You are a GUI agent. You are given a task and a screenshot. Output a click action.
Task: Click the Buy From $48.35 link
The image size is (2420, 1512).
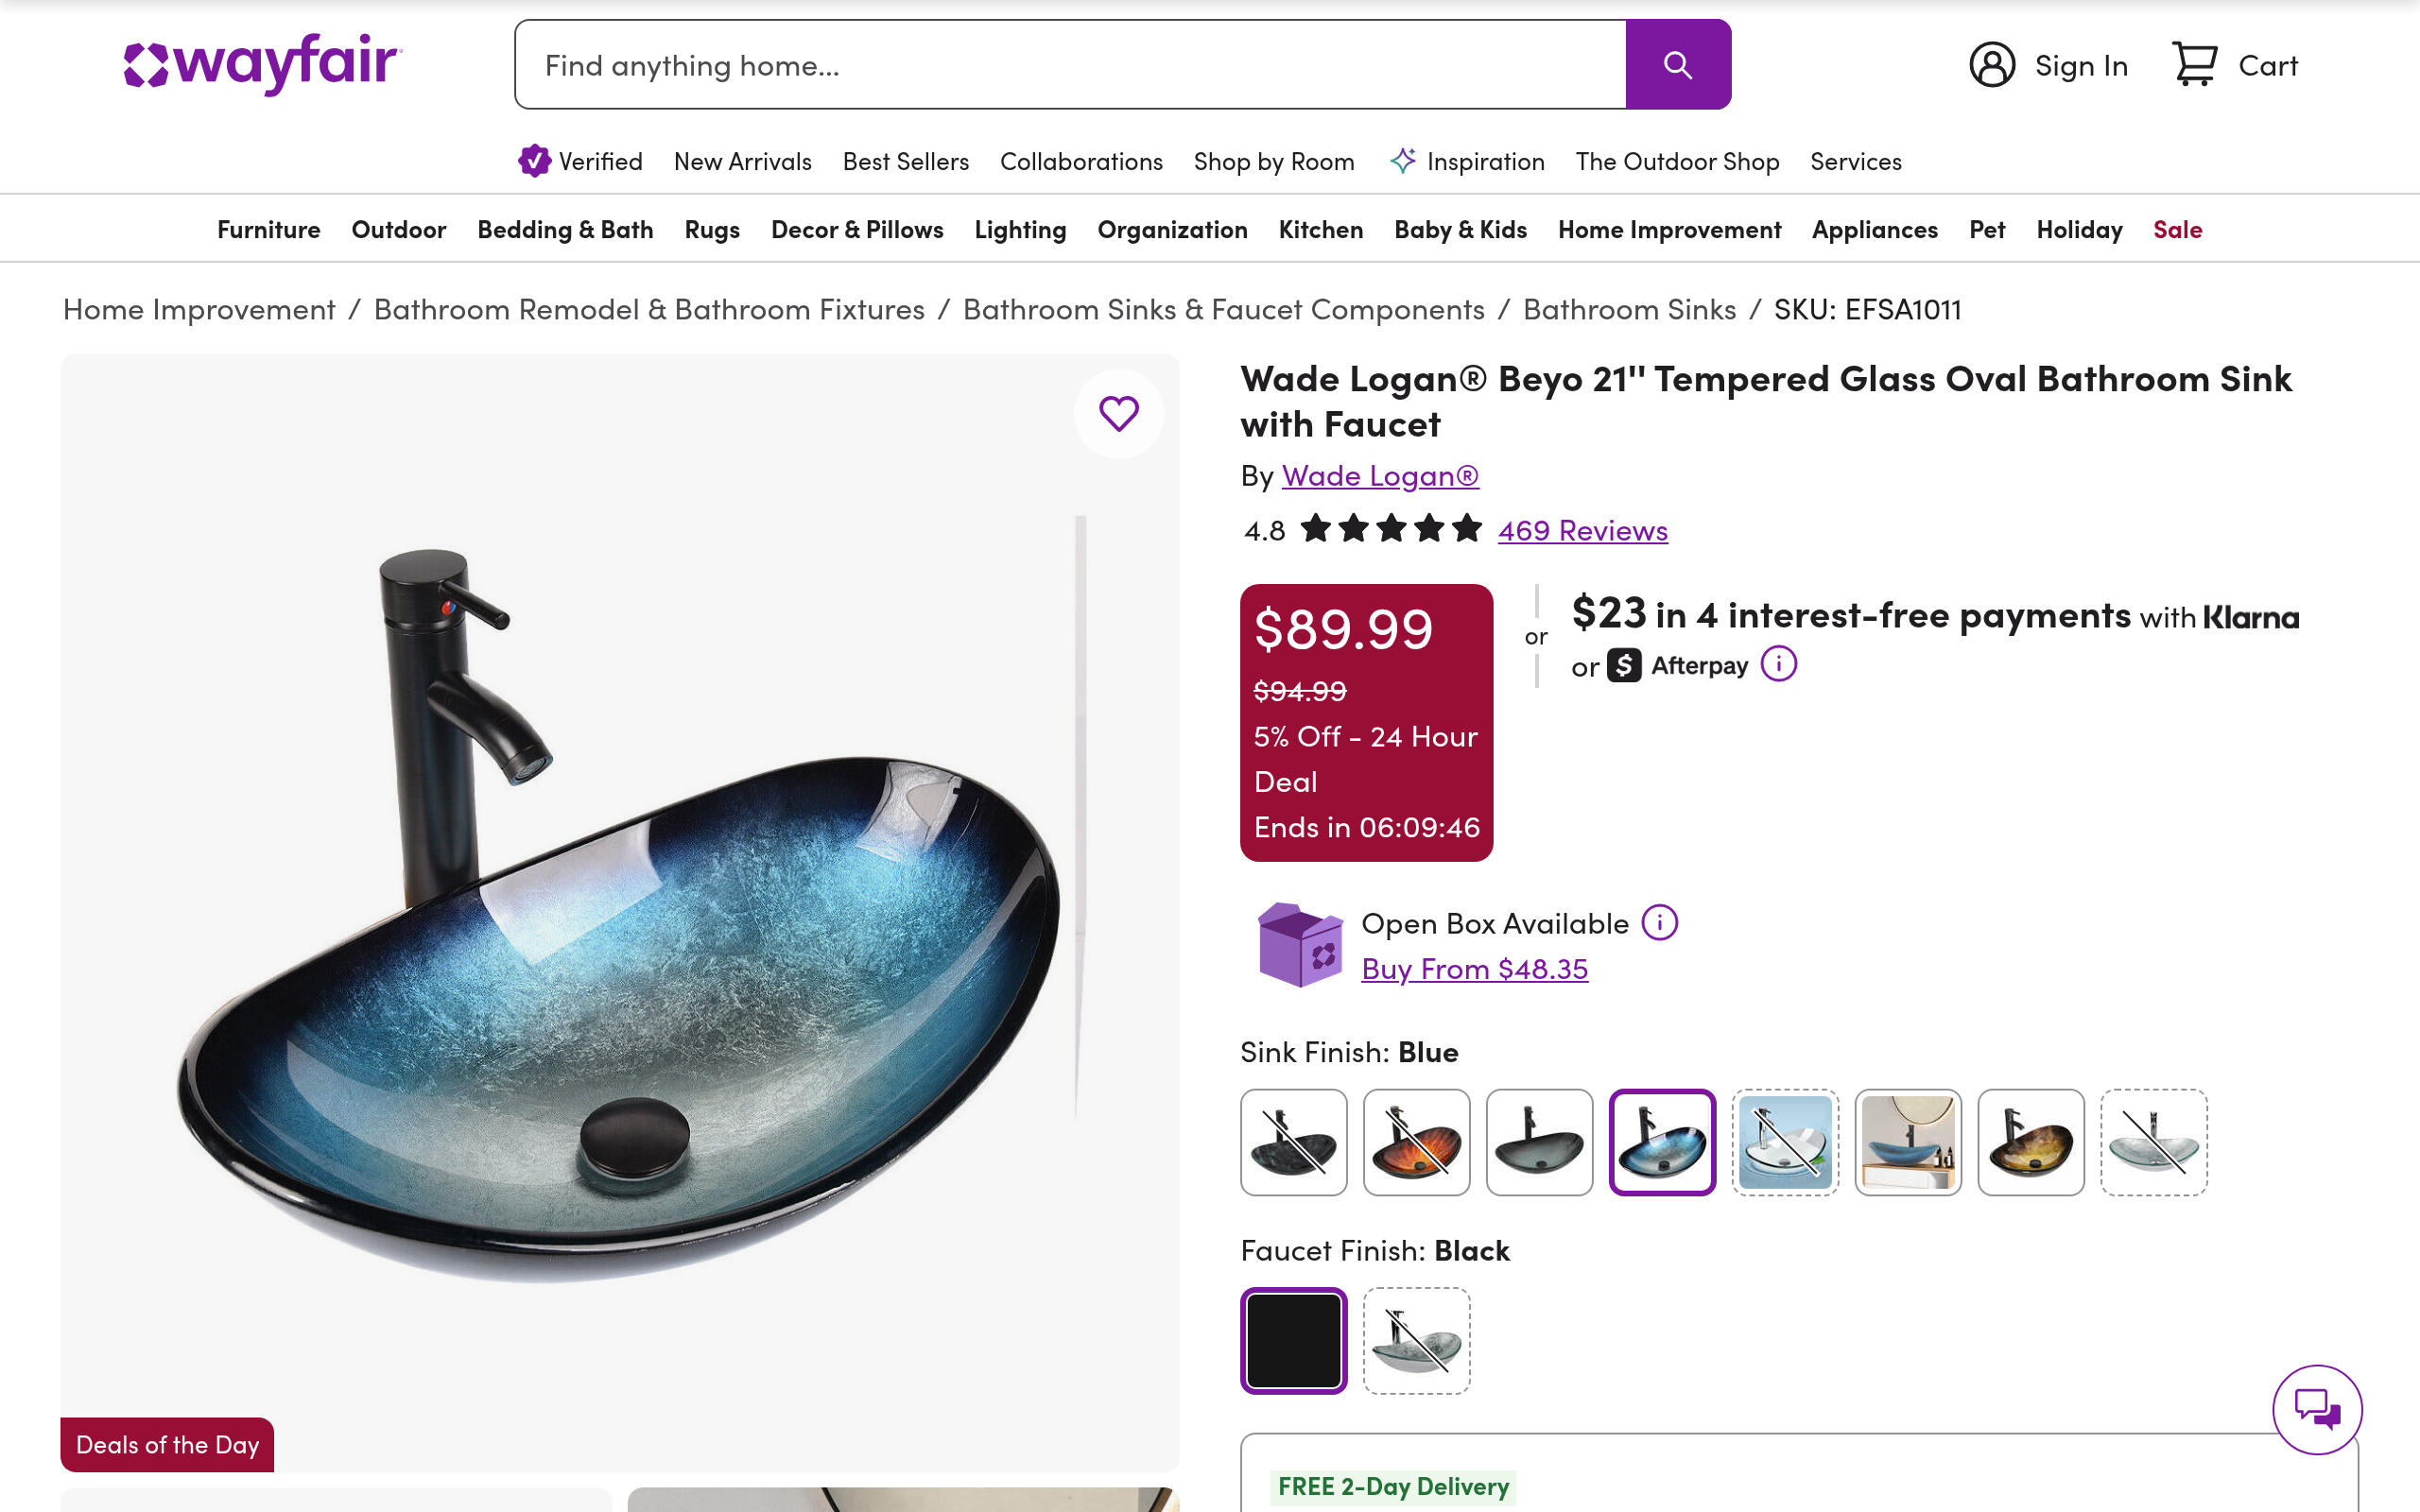[x=1474, y=968]
